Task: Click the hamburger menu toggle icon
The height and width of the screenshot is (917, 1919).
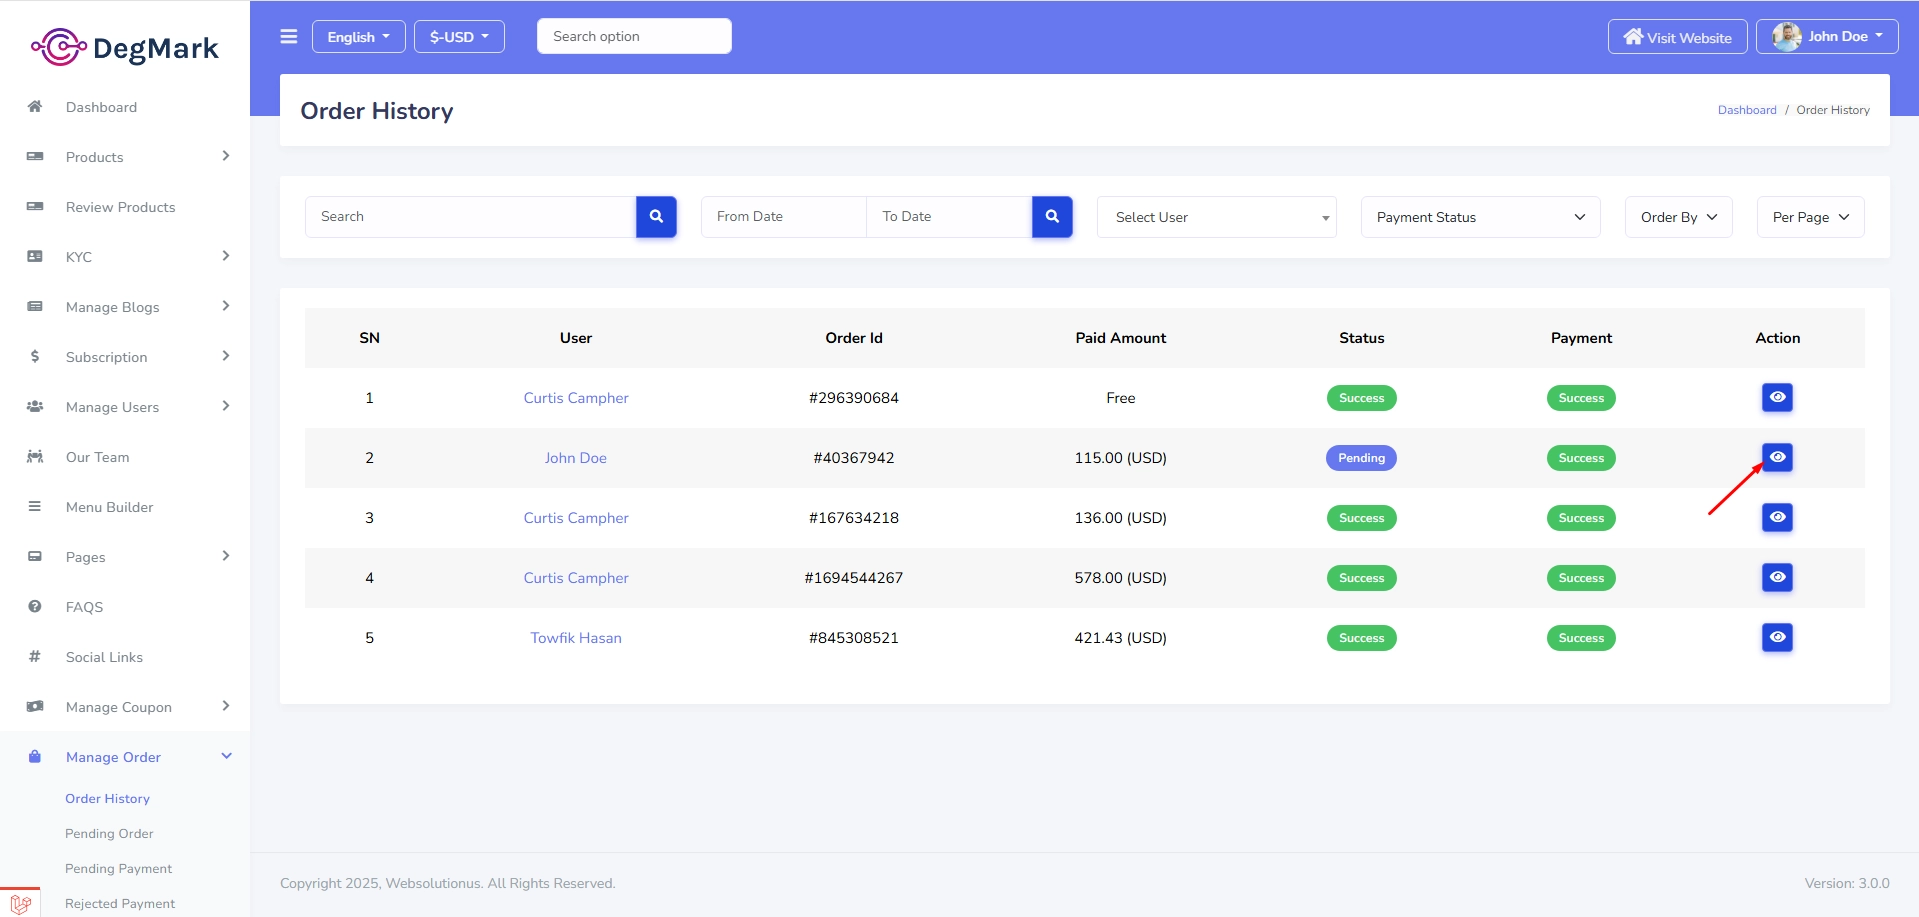Action: coord(289,37)
